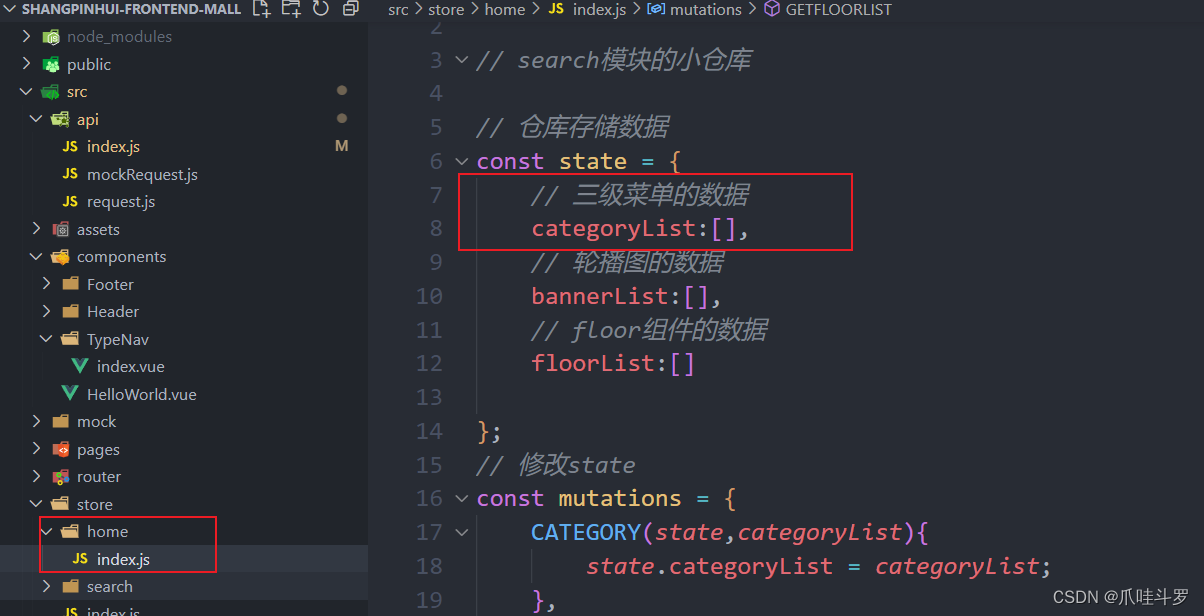1204x616 pixels.
Task: Click the node_modules folder icon
Action: [x=51, y=37]
